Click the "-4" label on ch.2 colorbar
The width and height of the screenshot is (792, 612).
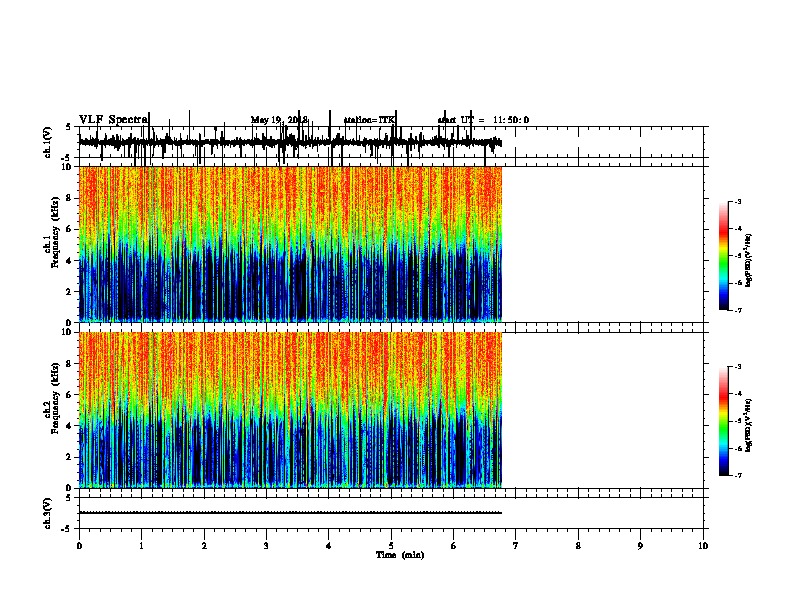(x=738, y=394)
